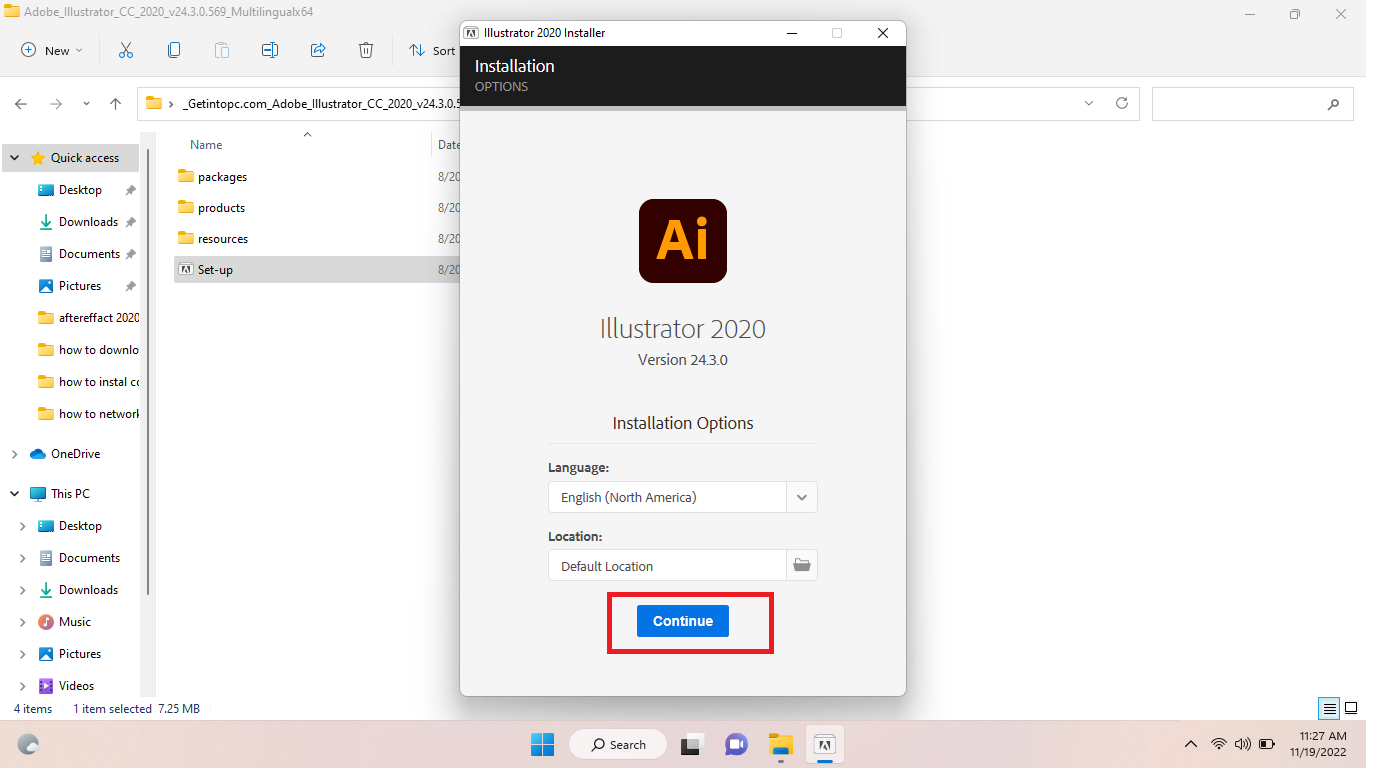This screenshot has height=780, width=1378.
Task: Pin icon next to Quick access Downloads
Action: click(x=130, y=222)
